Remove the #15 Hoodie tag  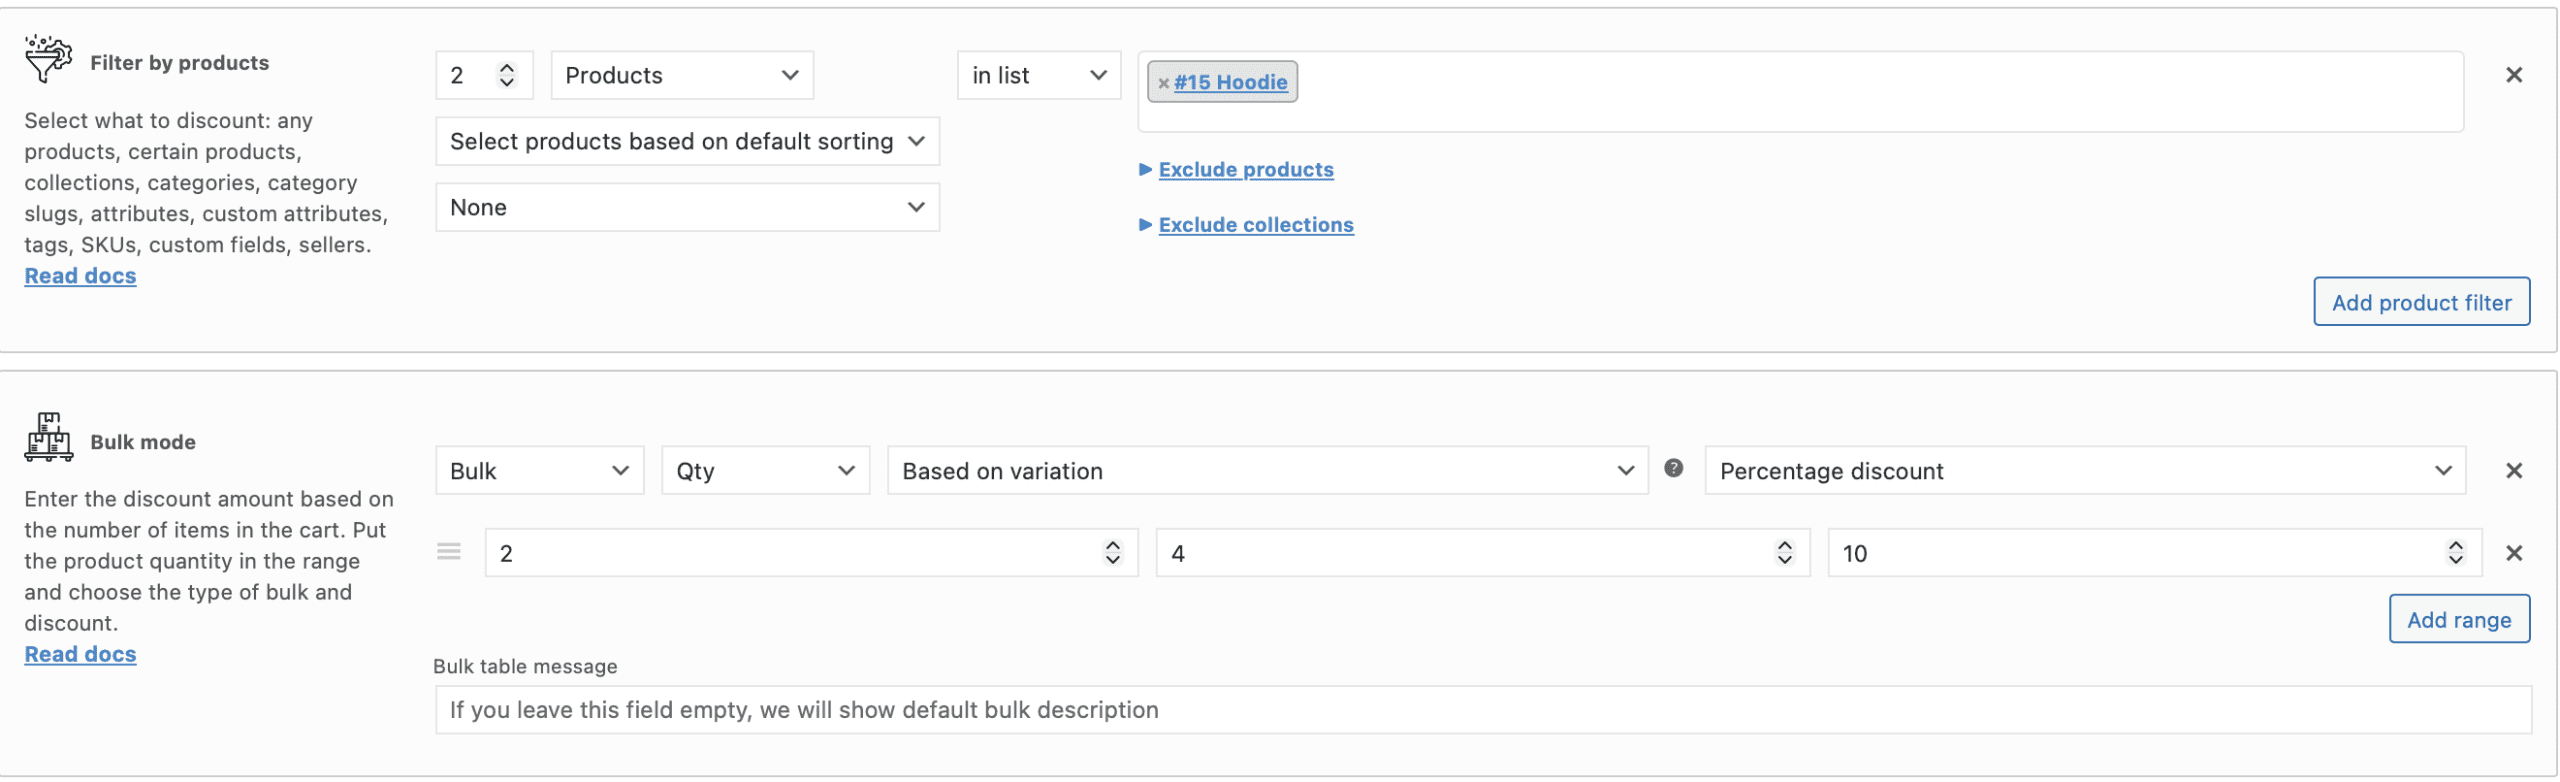pos(1163,83)
